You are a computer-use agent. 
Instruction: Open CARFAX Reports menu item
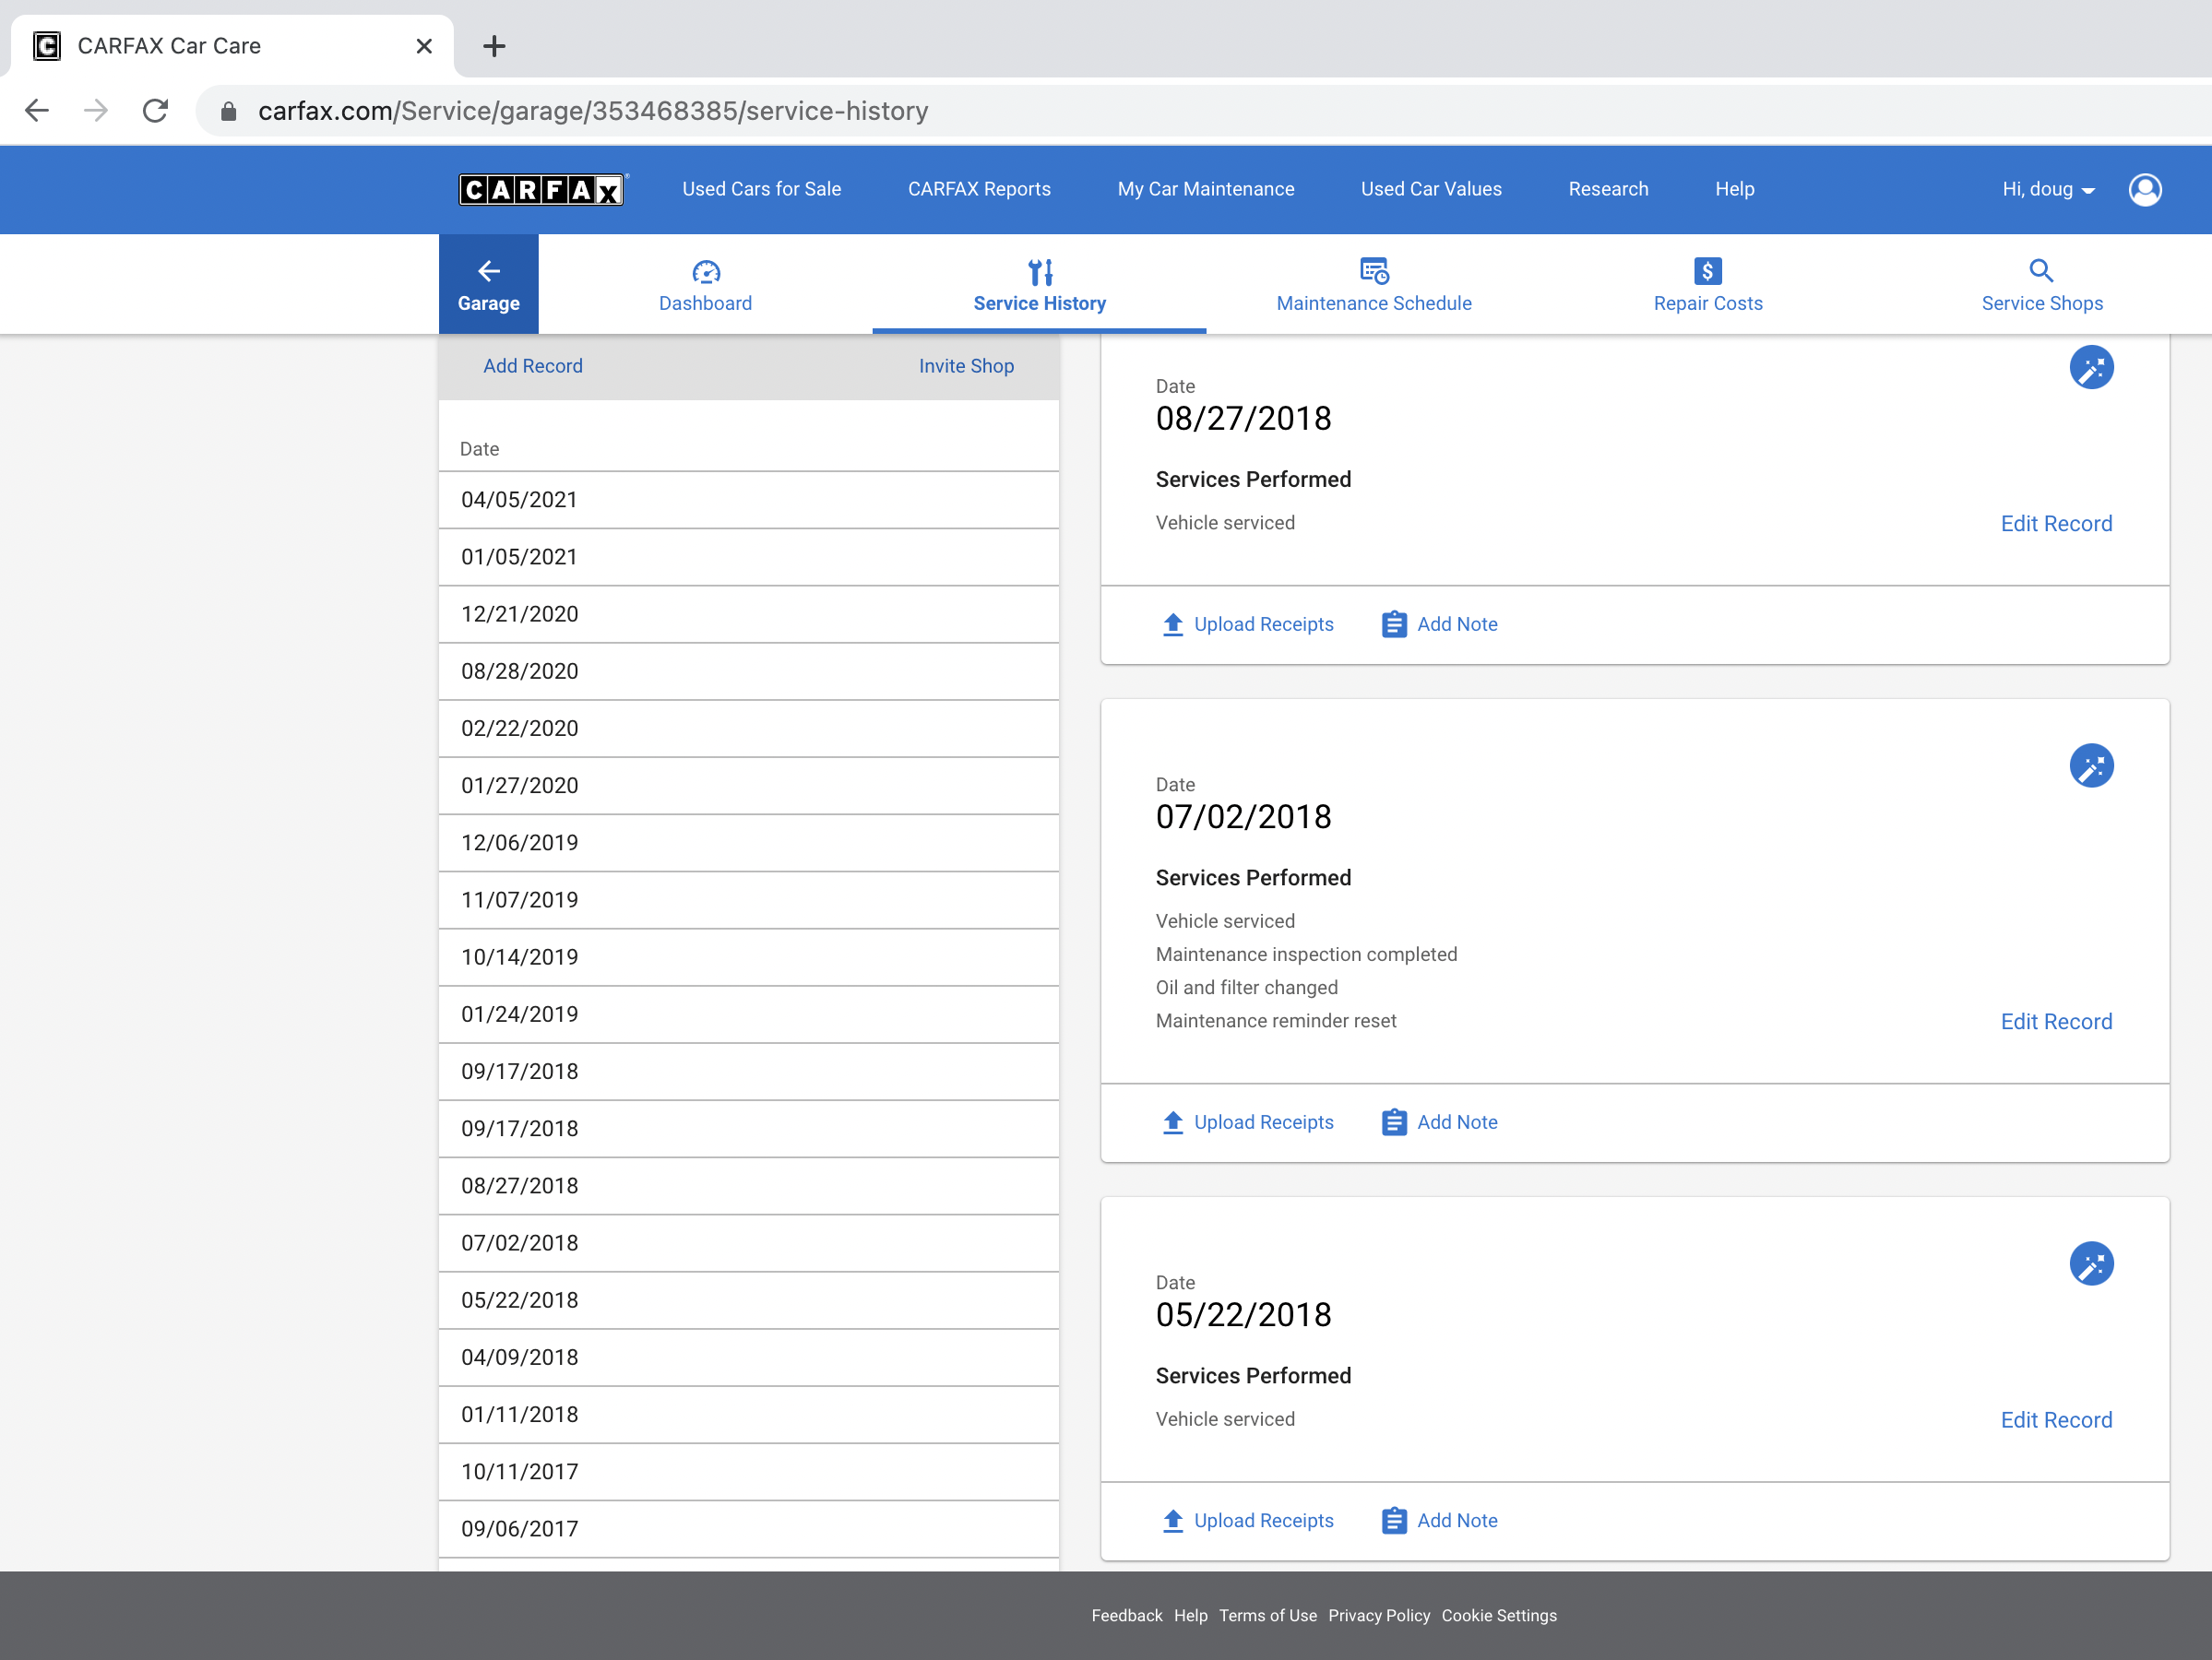point(979,189)
